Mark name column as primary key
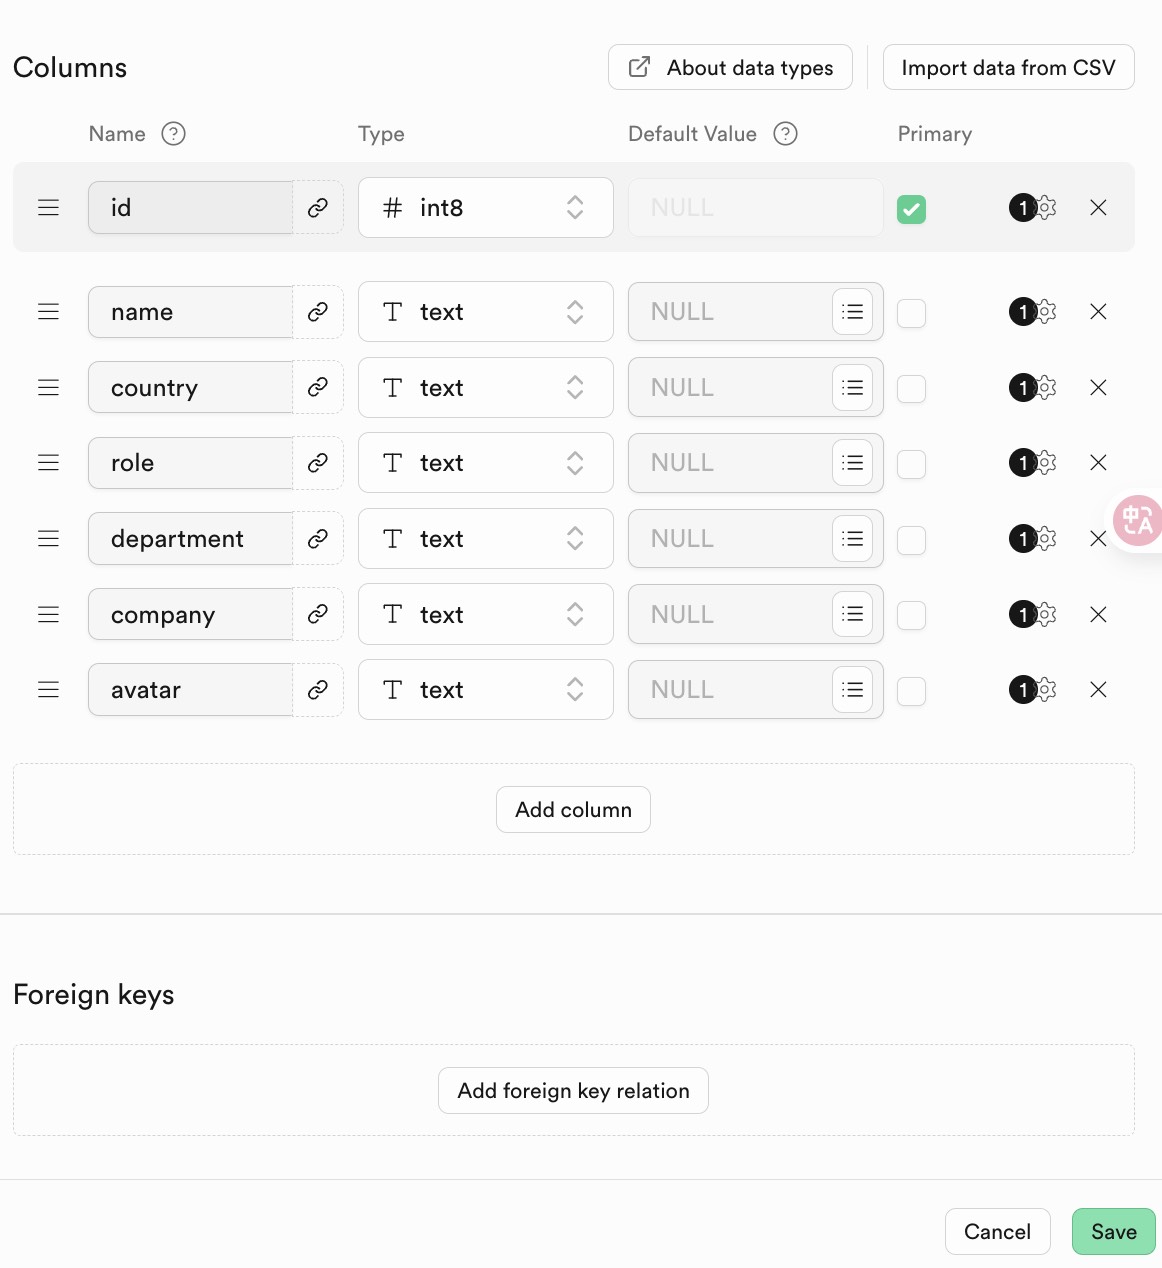This screenshot has width=1162, height=1268. [911, 313]
